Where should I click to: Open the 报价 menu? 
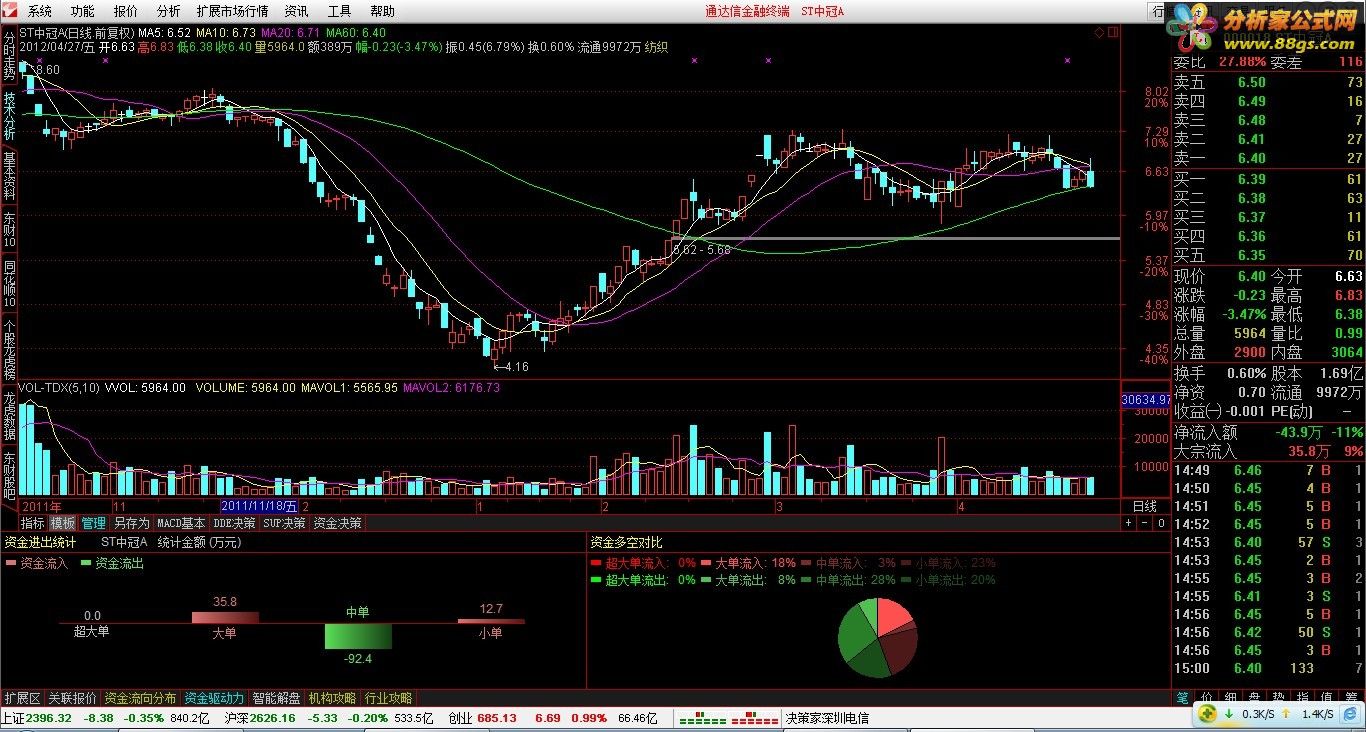point(125,11)
